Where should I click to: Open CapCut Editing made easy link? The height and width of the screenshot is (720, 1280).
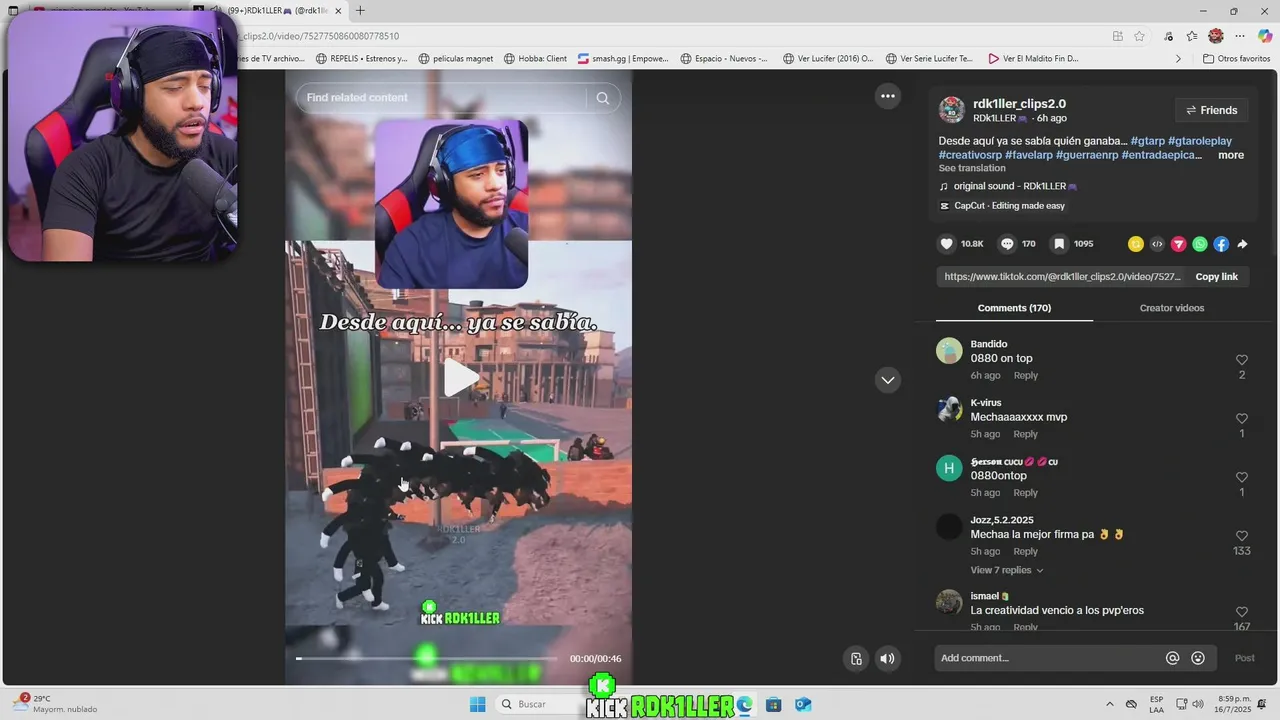1003,206
